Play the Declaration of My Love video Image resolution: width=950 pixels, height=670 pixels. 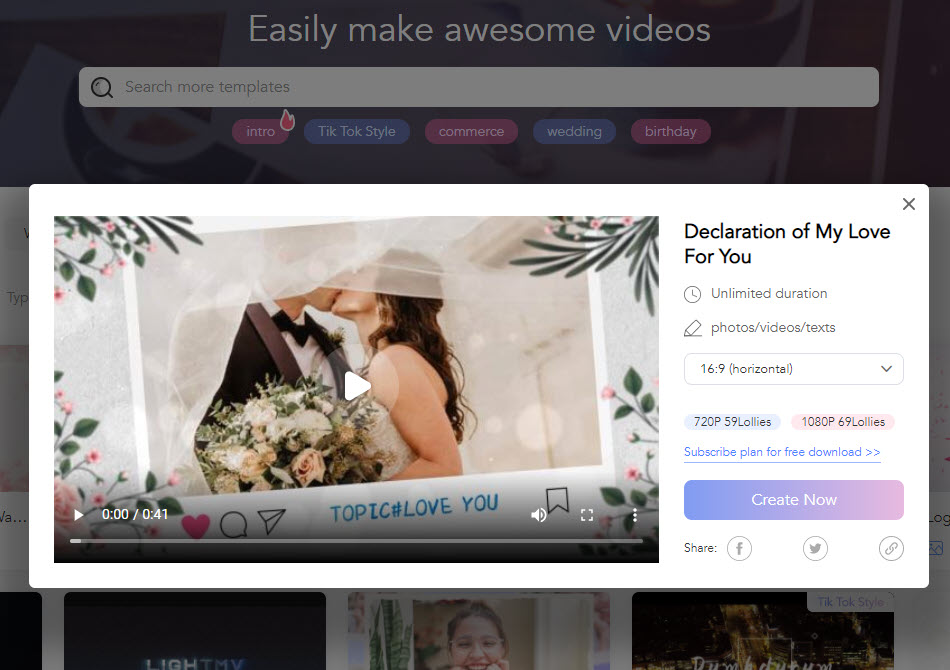(x=357, y=385)
